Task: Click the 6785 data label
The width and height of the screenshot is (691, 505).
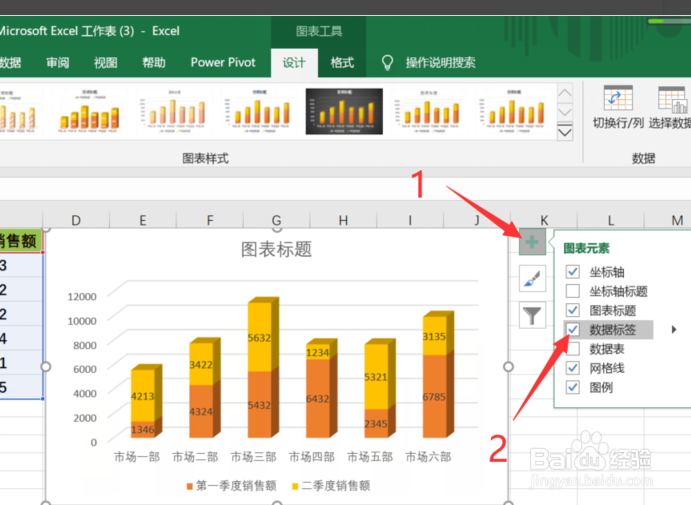Action: click(x=434, y=397)
